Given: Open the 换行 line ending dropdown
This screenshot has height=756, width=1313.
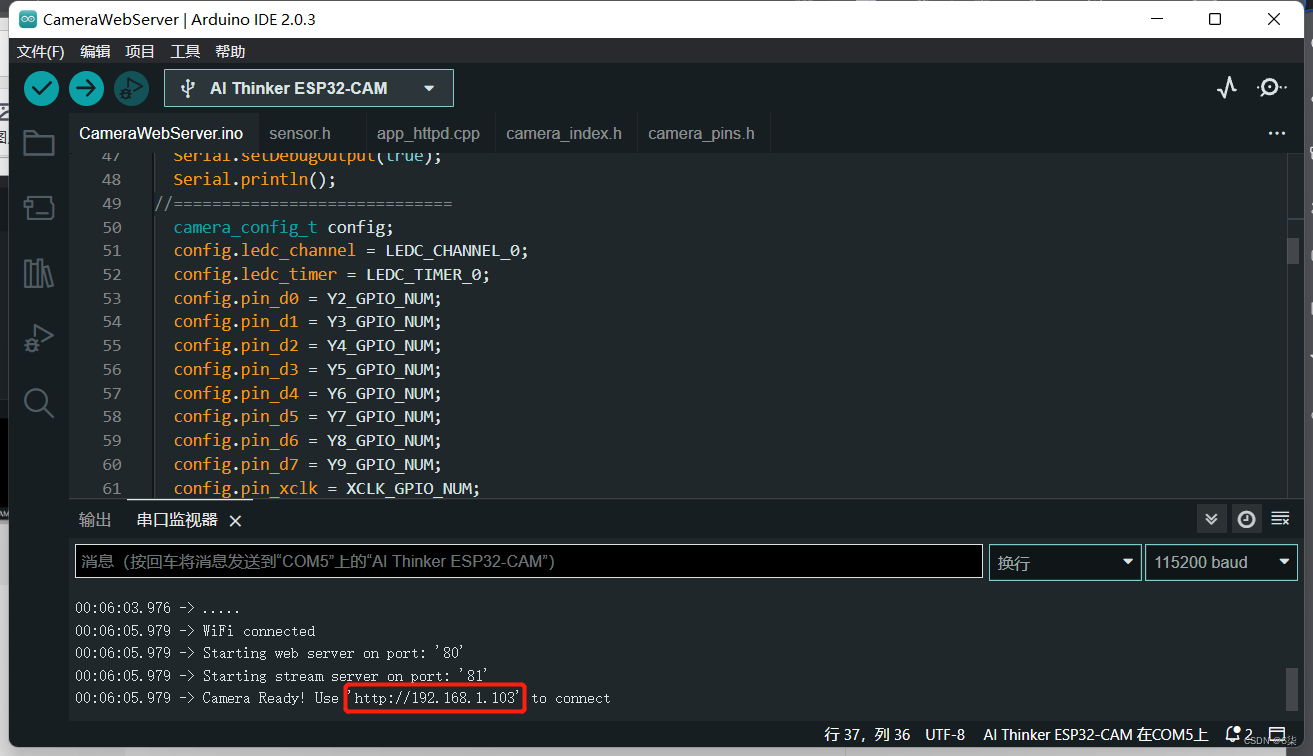Looking at the screenshot, I should (x=1065, y=562).
